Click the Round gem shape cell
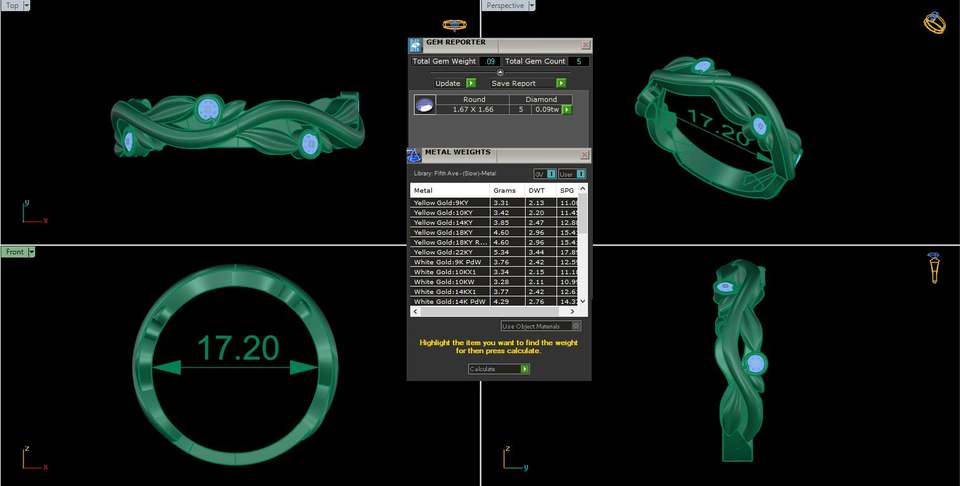Screen dimensions: 960x486 [x=473, y=99]
